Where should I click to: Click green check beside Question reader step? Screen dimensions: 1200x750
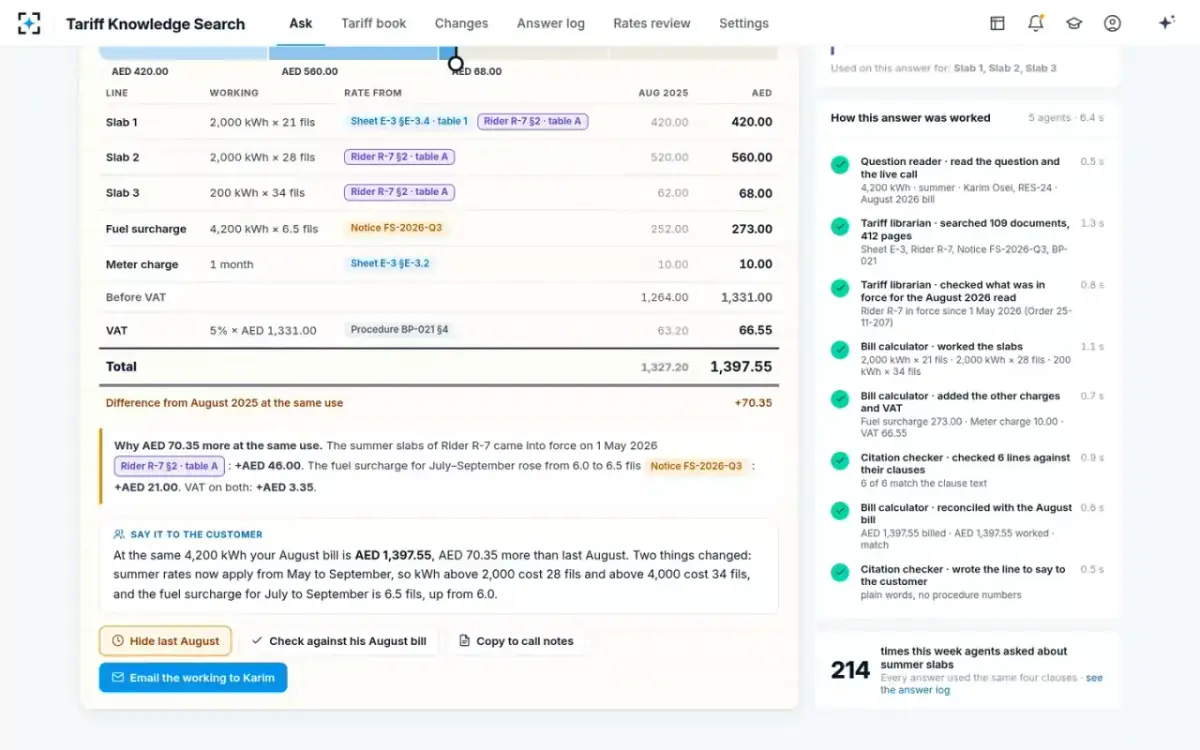840,165
